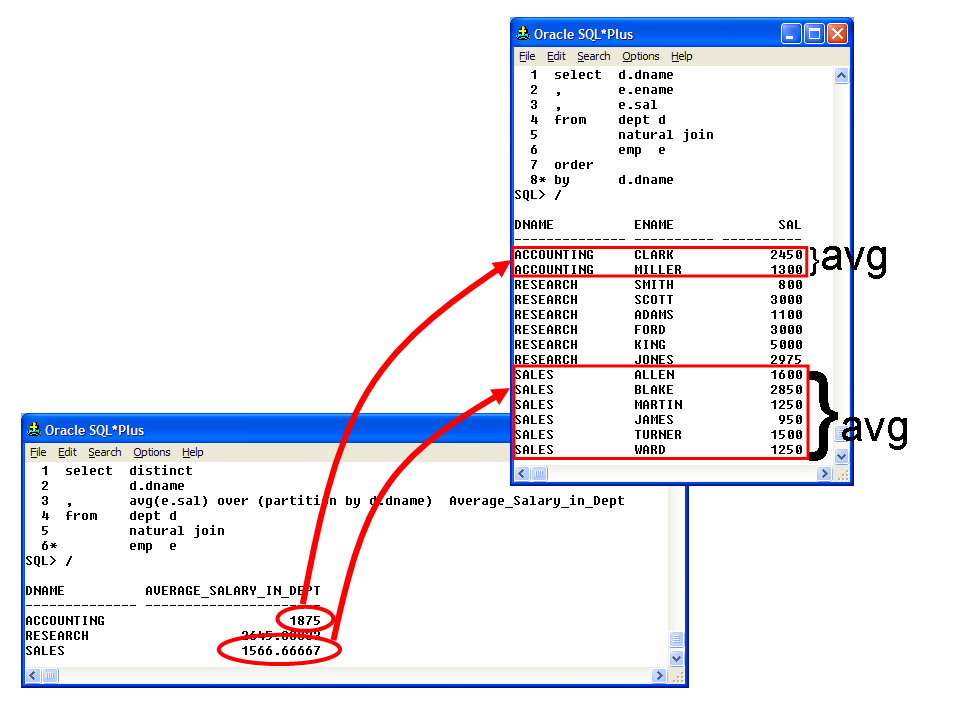Image resolution: width=960 pixels, height=720 pixels.
Task: Maximize the upper SQL*Plus window
Action: coord(814,34)
